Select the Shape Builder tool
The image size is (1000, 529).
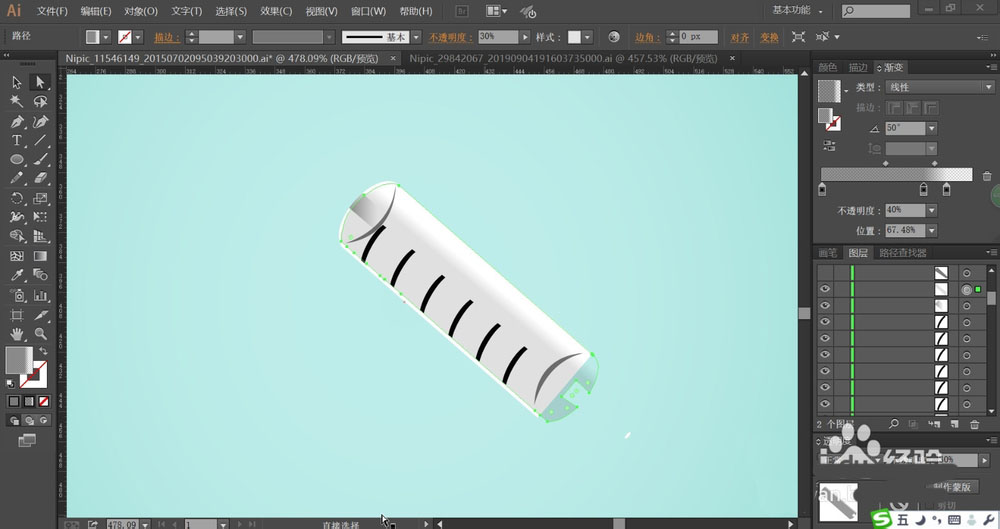pyautogui.click(x=17, y=237)
